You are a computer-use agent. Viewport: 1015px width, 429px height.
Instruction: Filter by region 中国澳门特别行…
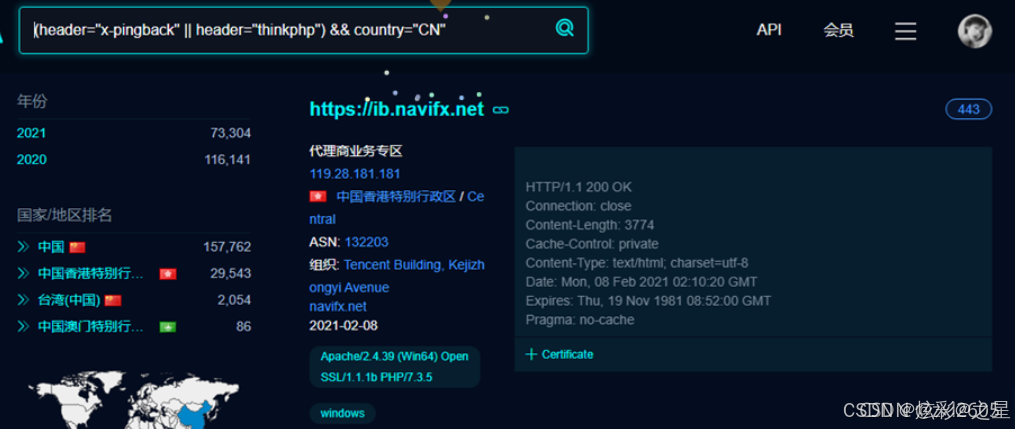pos(91,327)
